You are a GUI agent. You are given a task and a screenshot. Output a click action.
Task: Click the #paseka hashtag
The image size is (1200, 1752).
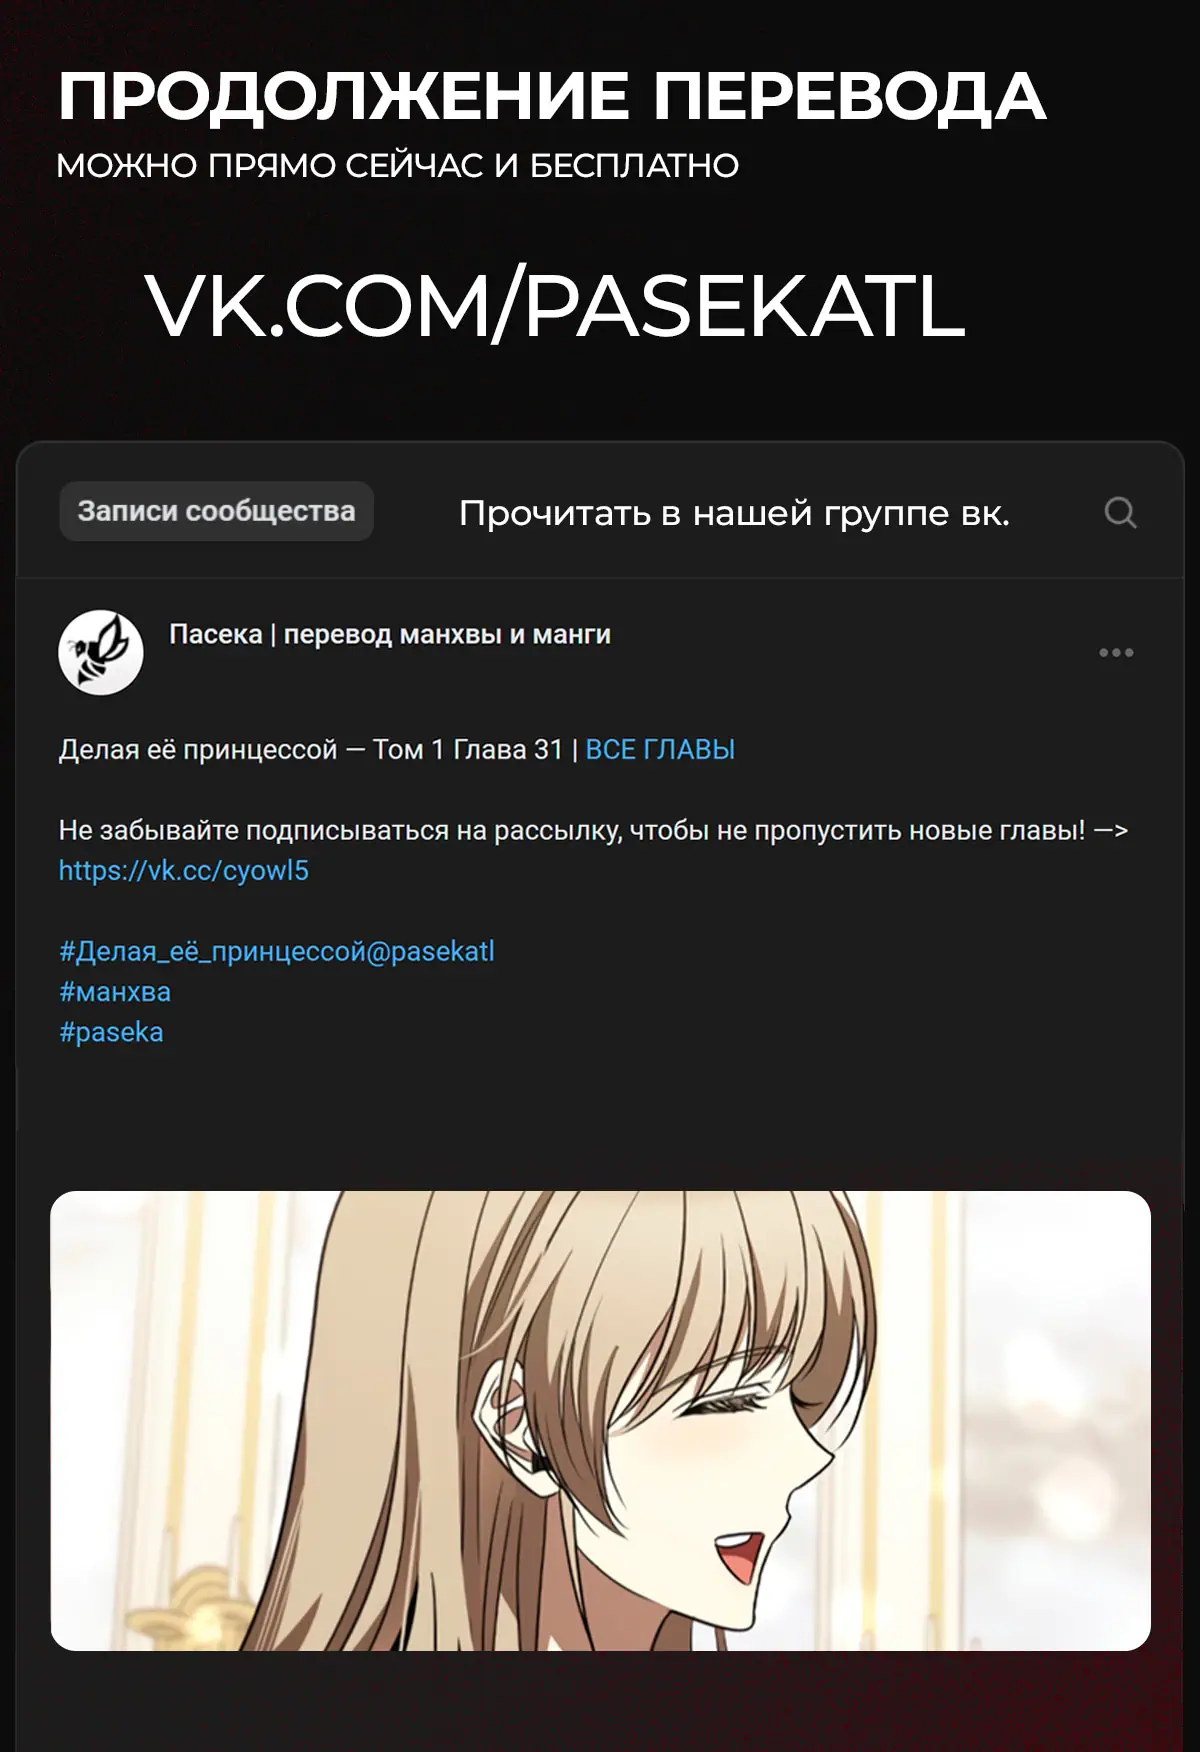click(x=111, y=1032)
